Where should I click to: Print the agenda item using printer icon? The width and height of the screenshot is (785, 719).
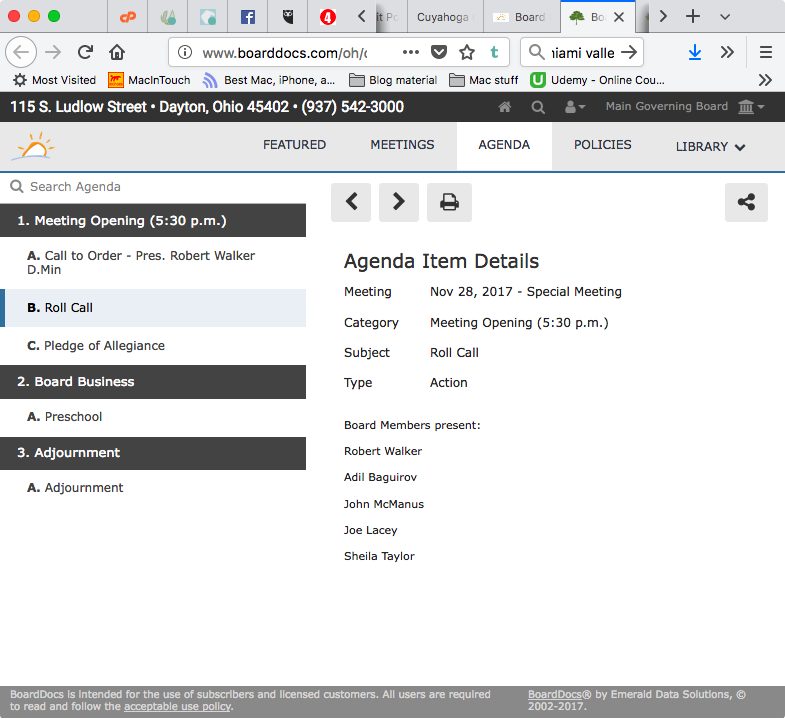(449, 202)
